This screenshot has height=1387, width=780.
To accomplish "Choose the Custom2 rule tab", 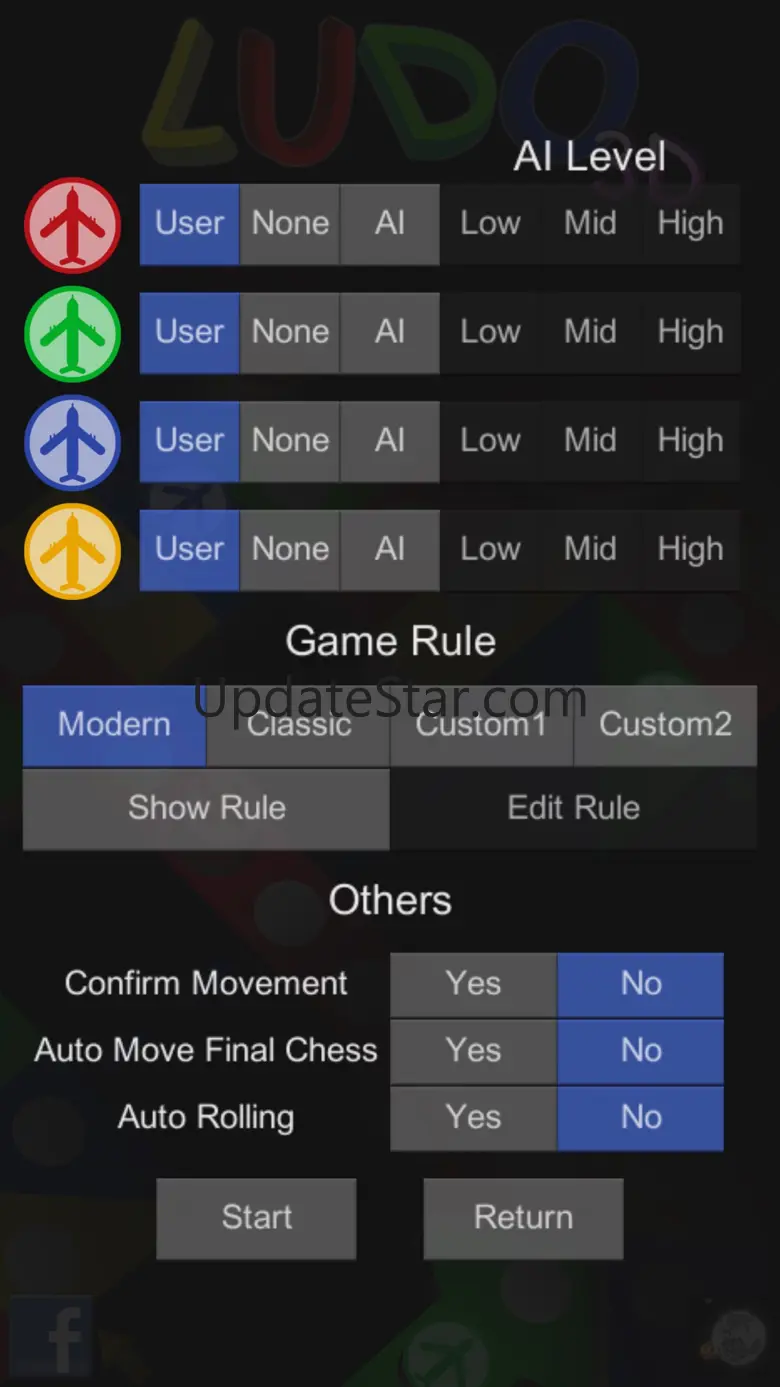I will point(665,725).
